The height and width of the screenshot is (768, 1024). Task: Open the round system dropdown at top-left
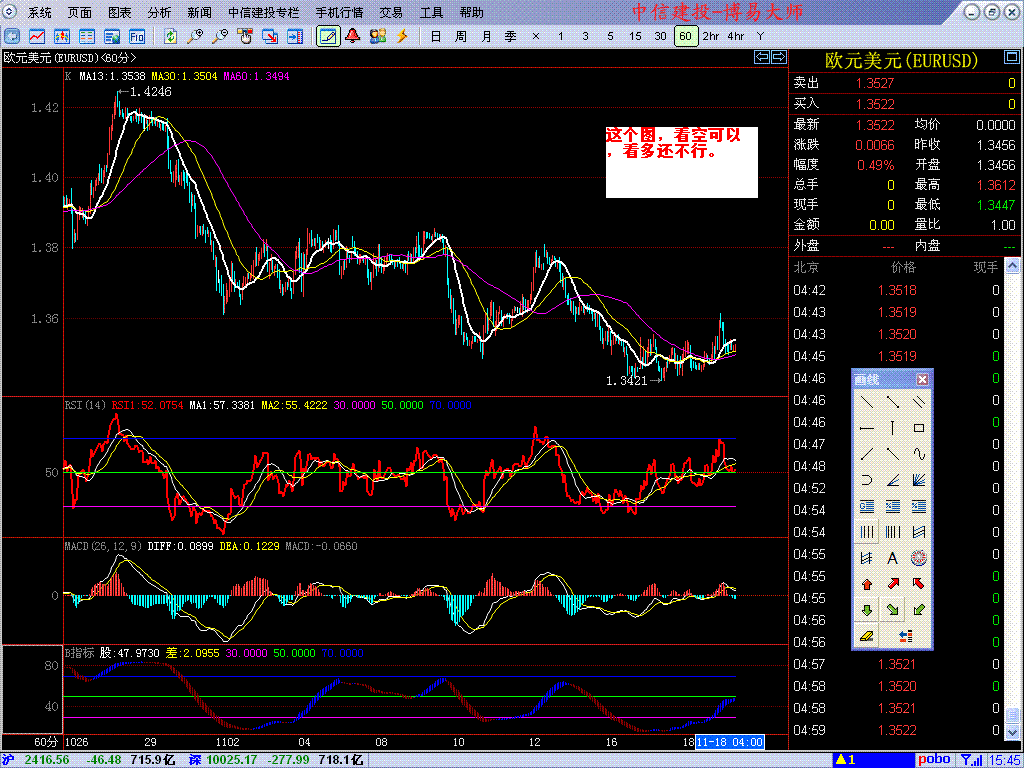tap(11, 13)
